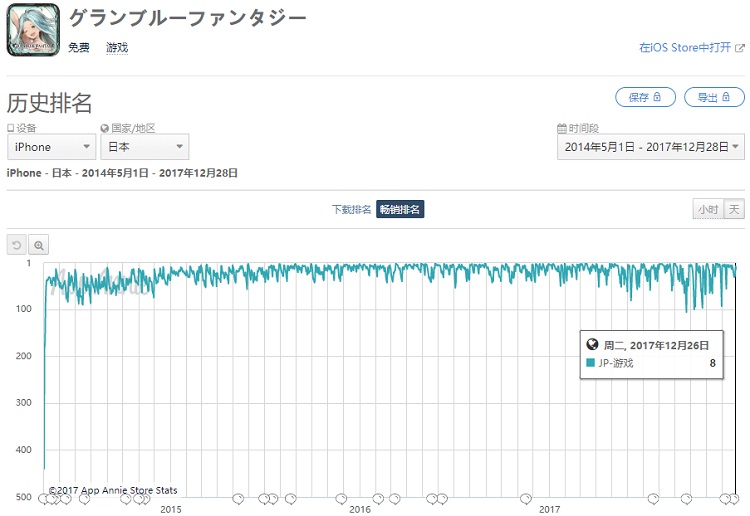
Task: Click the globe icon beside 国家/地区
Action: coord(105,129)
